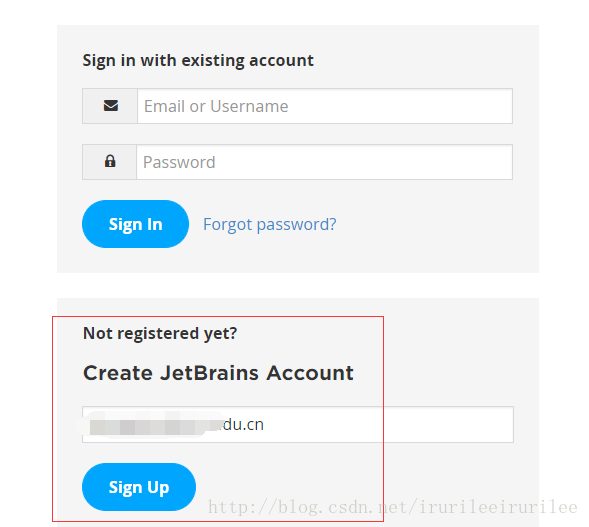
Task: Click the envelope icon beside Email field
Action: tap(111, 106)
